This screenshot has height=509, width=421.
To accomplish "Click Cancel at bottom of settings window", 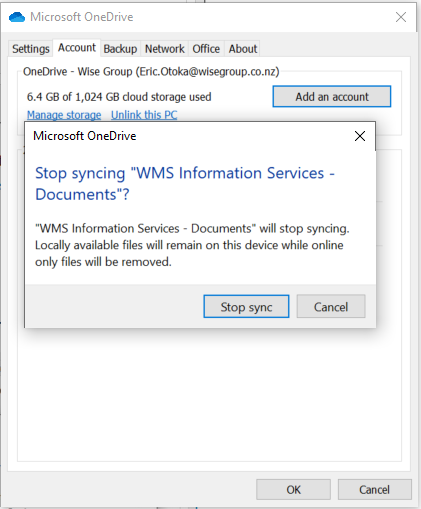I will tap(375, 489).
